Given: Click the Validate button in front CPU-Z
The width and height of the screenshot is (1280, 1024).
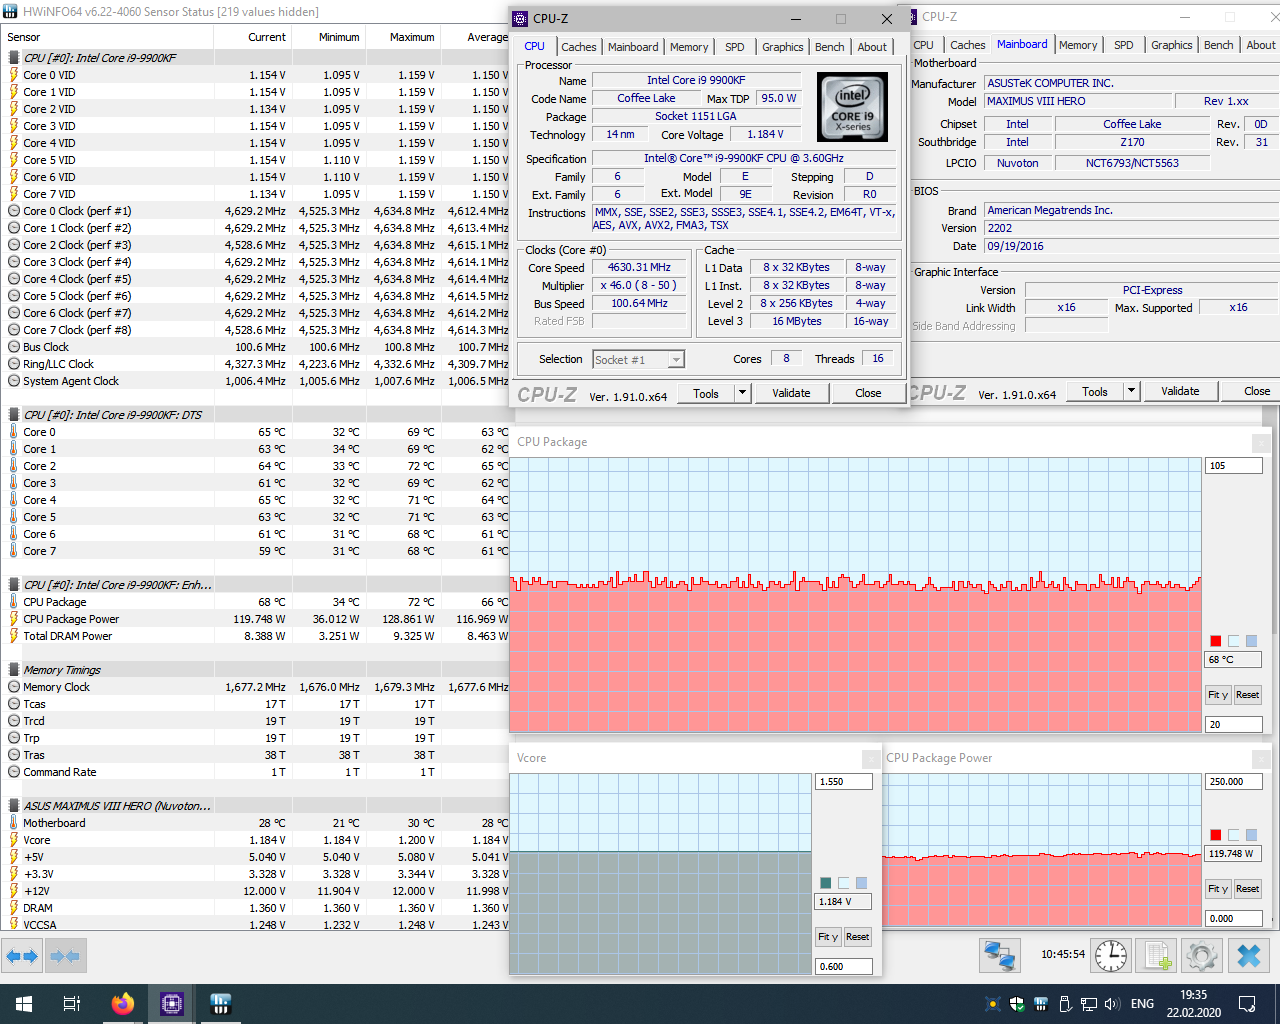Looking at the screenshot, I should [x=791, y=393].
